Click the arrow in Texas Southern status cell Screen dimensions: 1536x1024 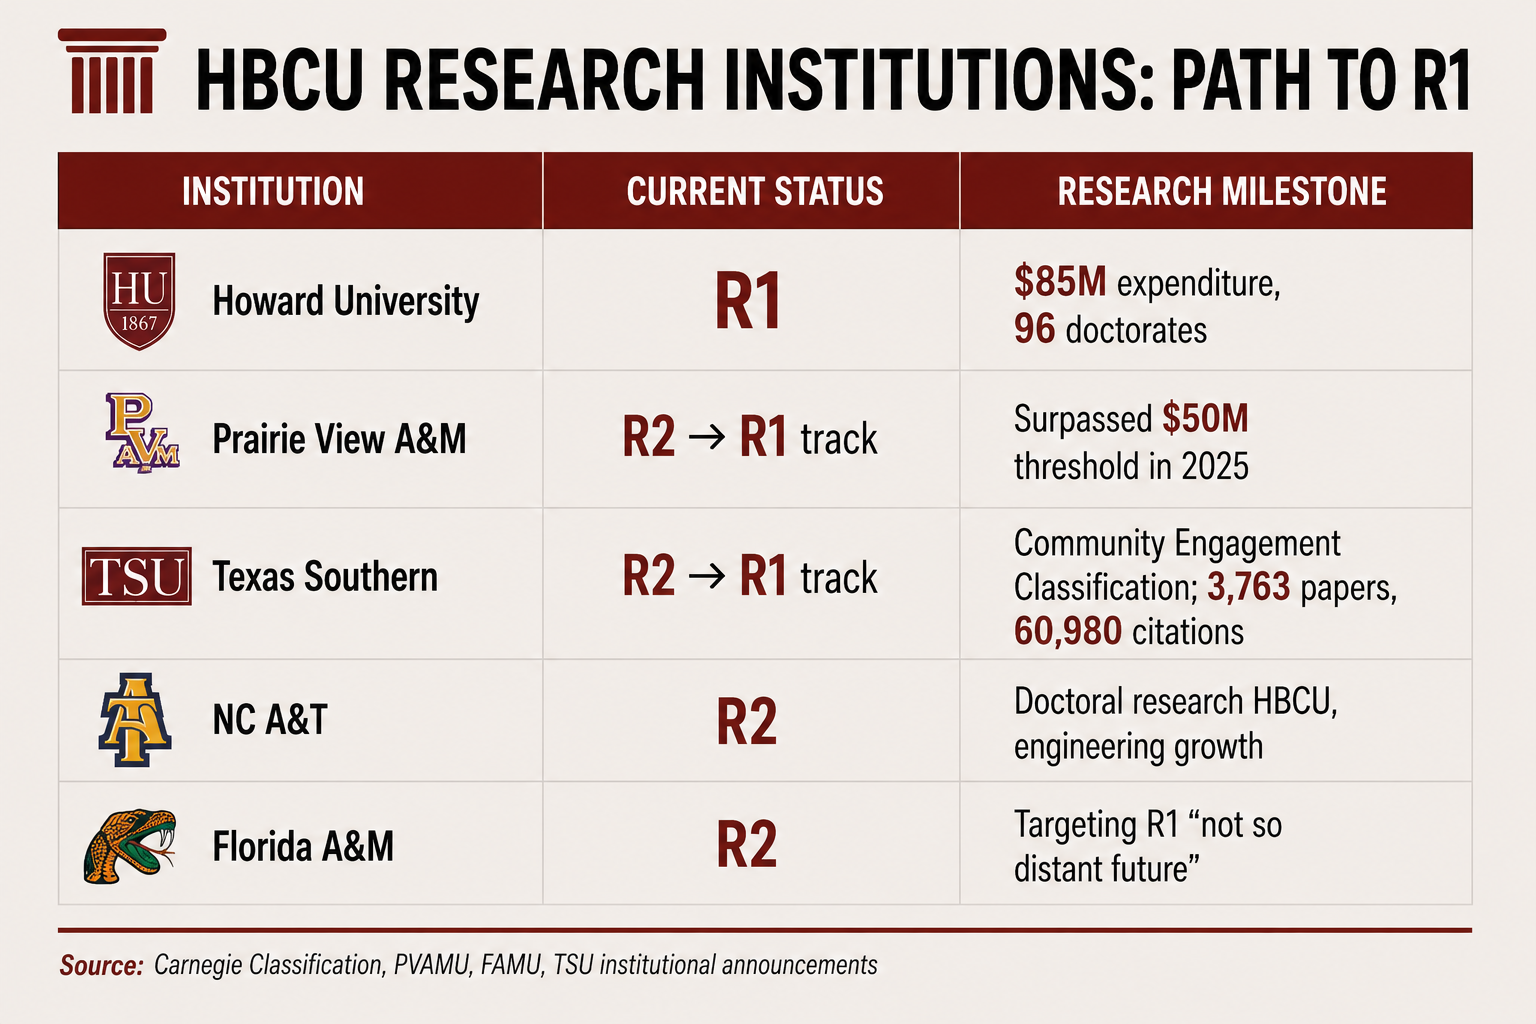pos(707,577)
